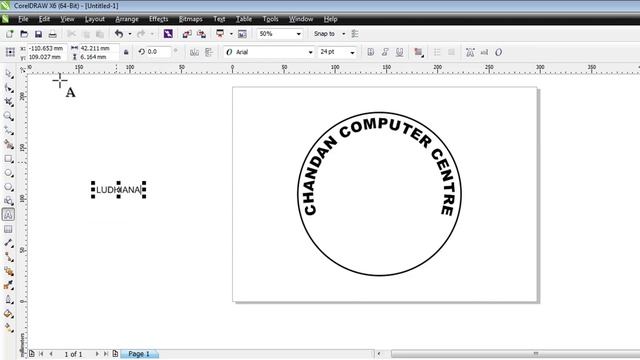Open the File menu
The image size is (640, 360).
[x=23, y=19]
